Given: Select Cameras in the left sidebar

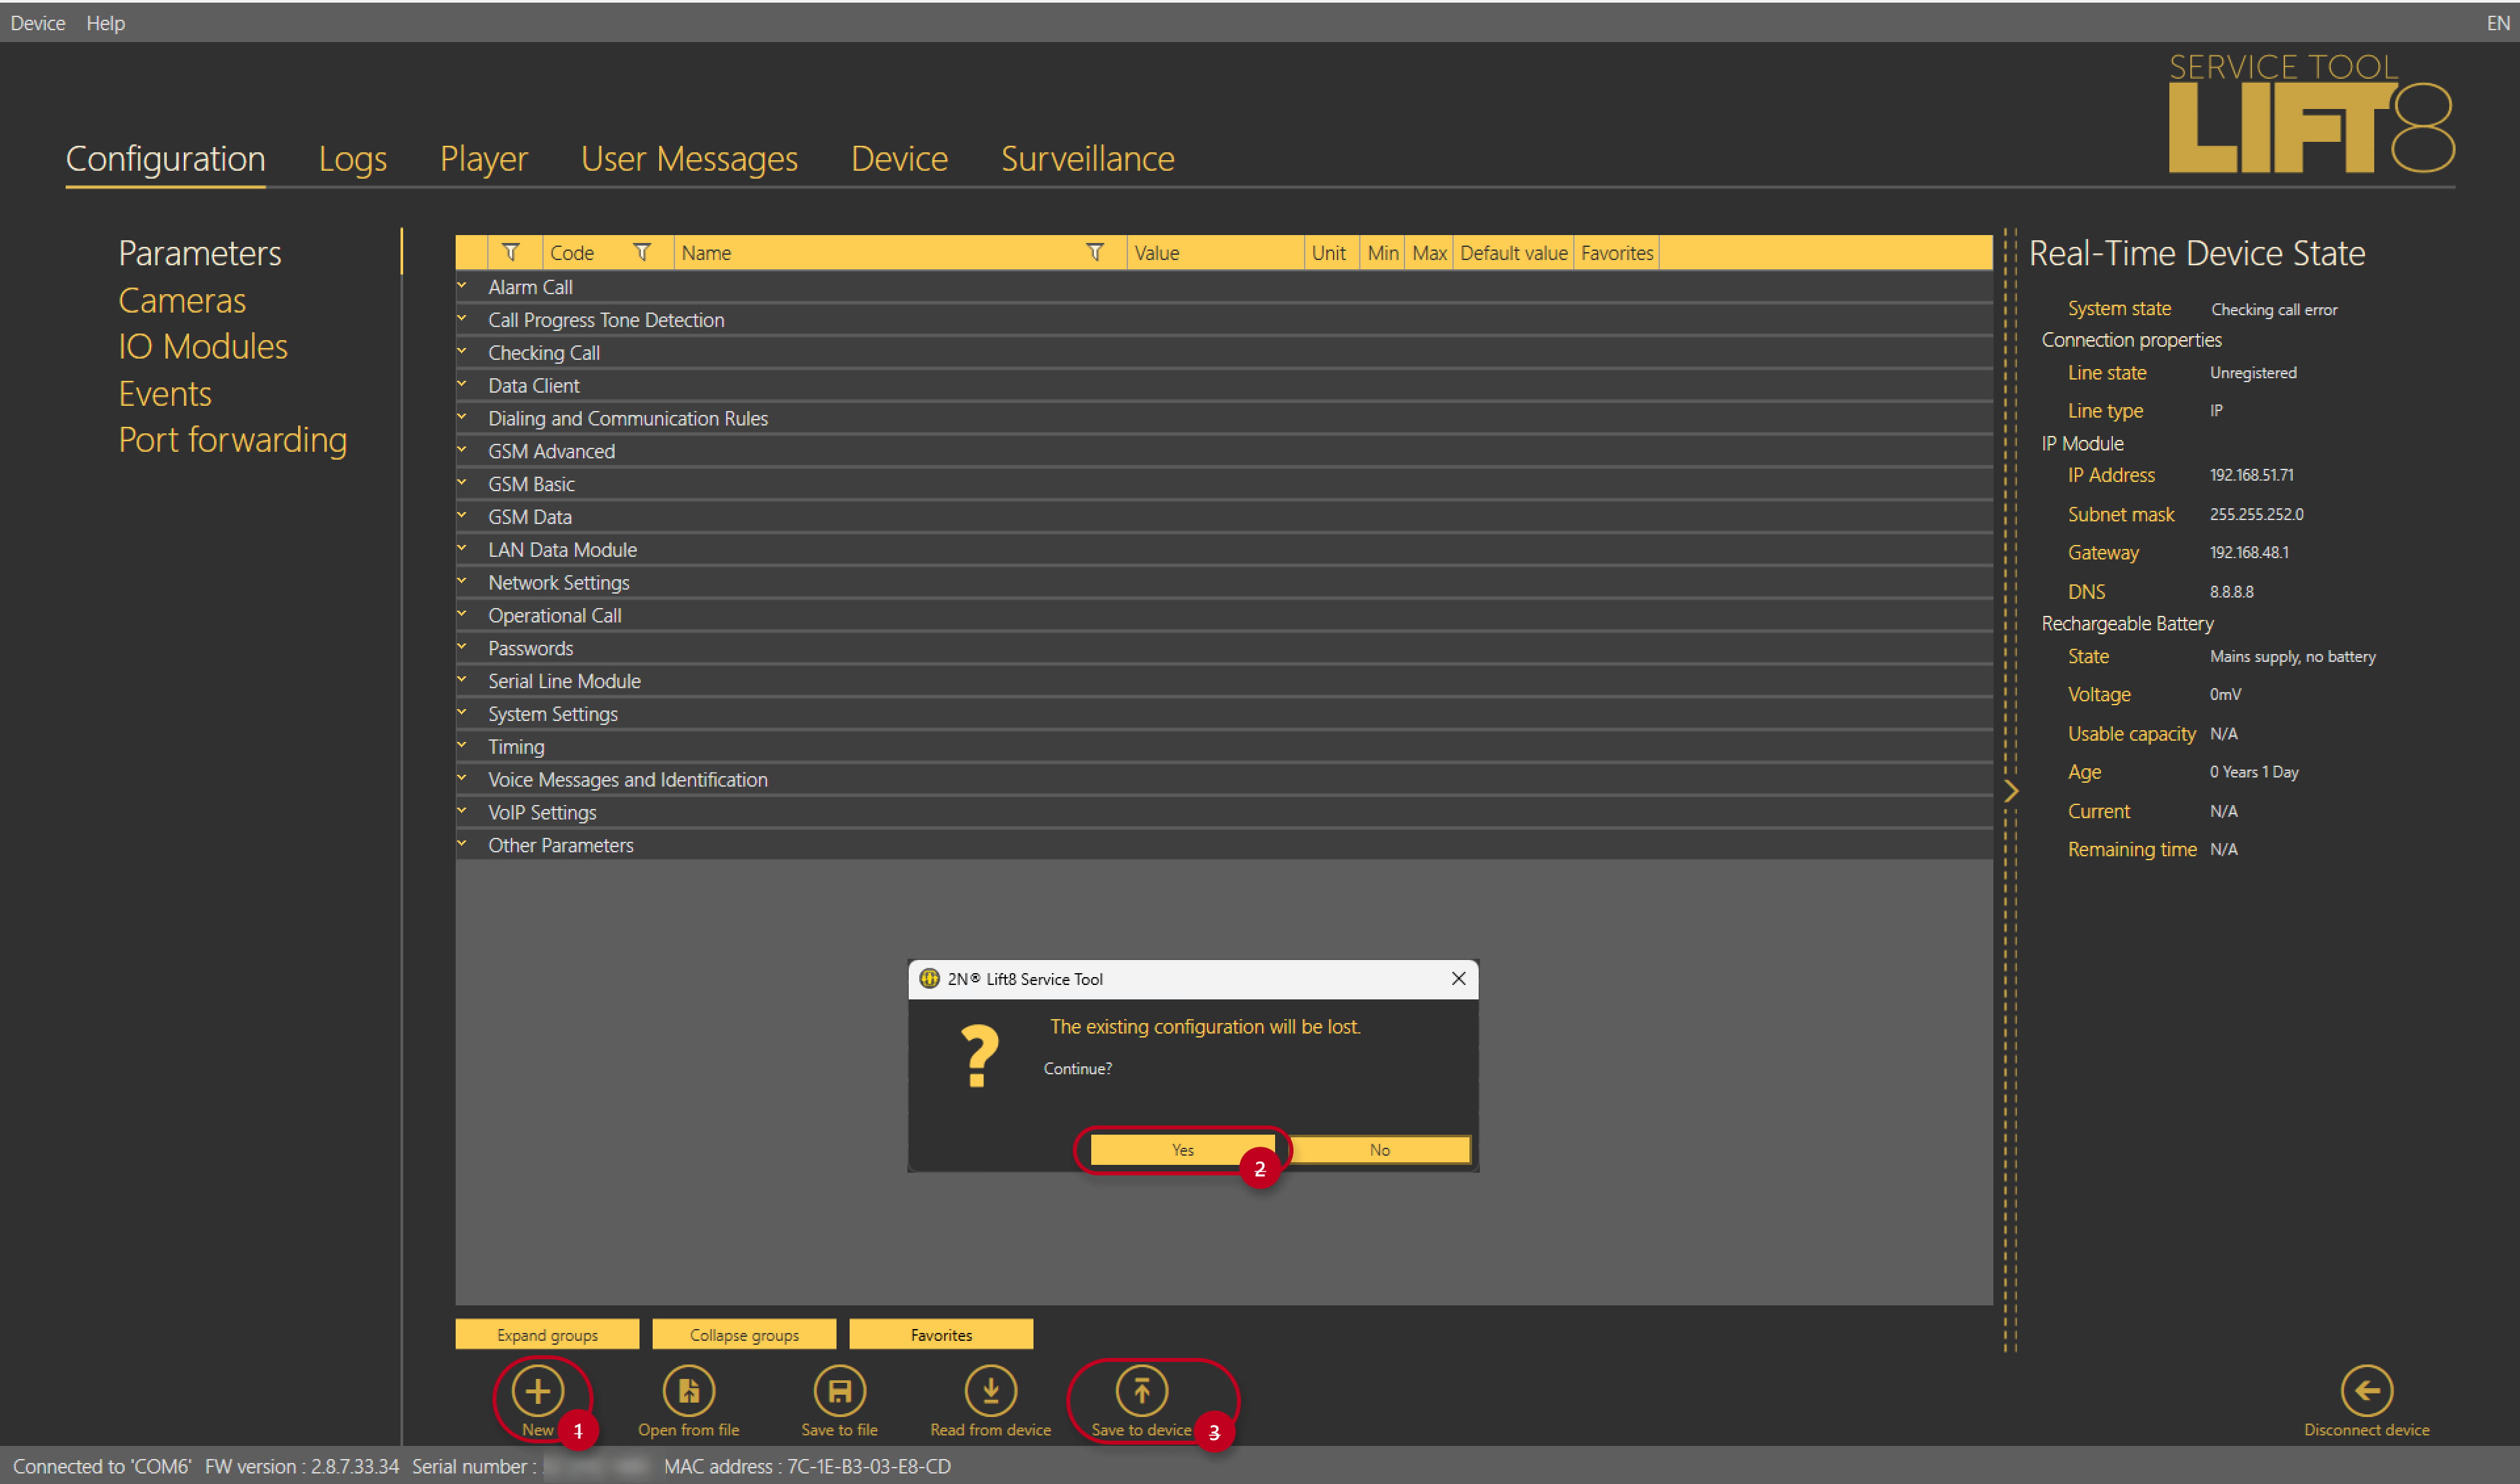Looking at the screenshot, I should (182, 300).
